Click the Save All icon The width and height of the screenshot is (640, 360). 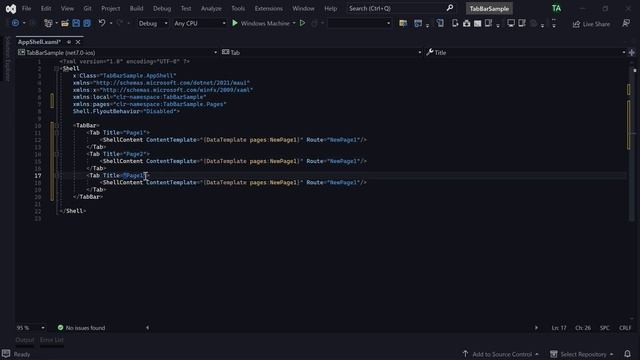[x=87, y=23]
